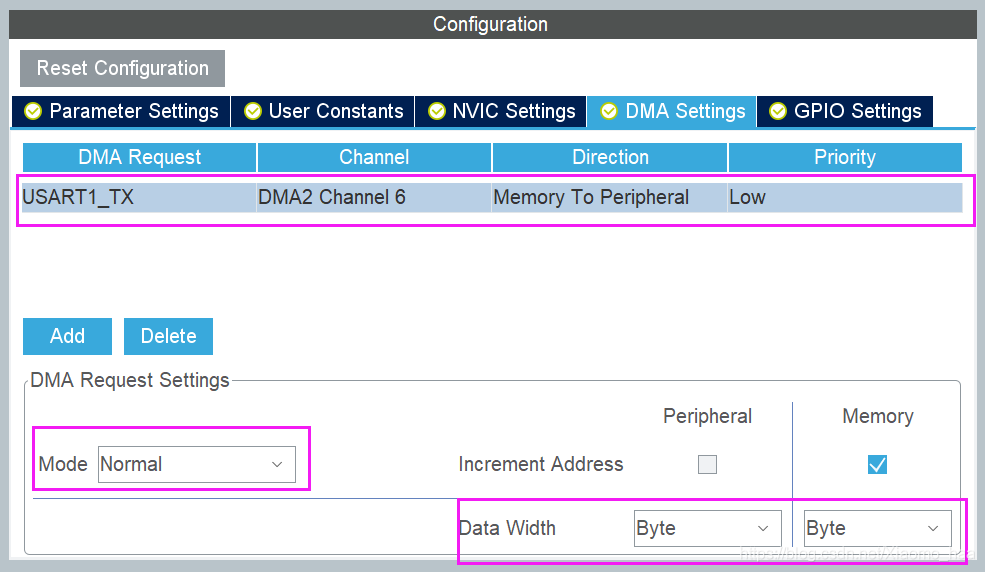Switch to the Parameter Settings tab
Viewport: 985px width, 572px height.
(x=121, y=111)
